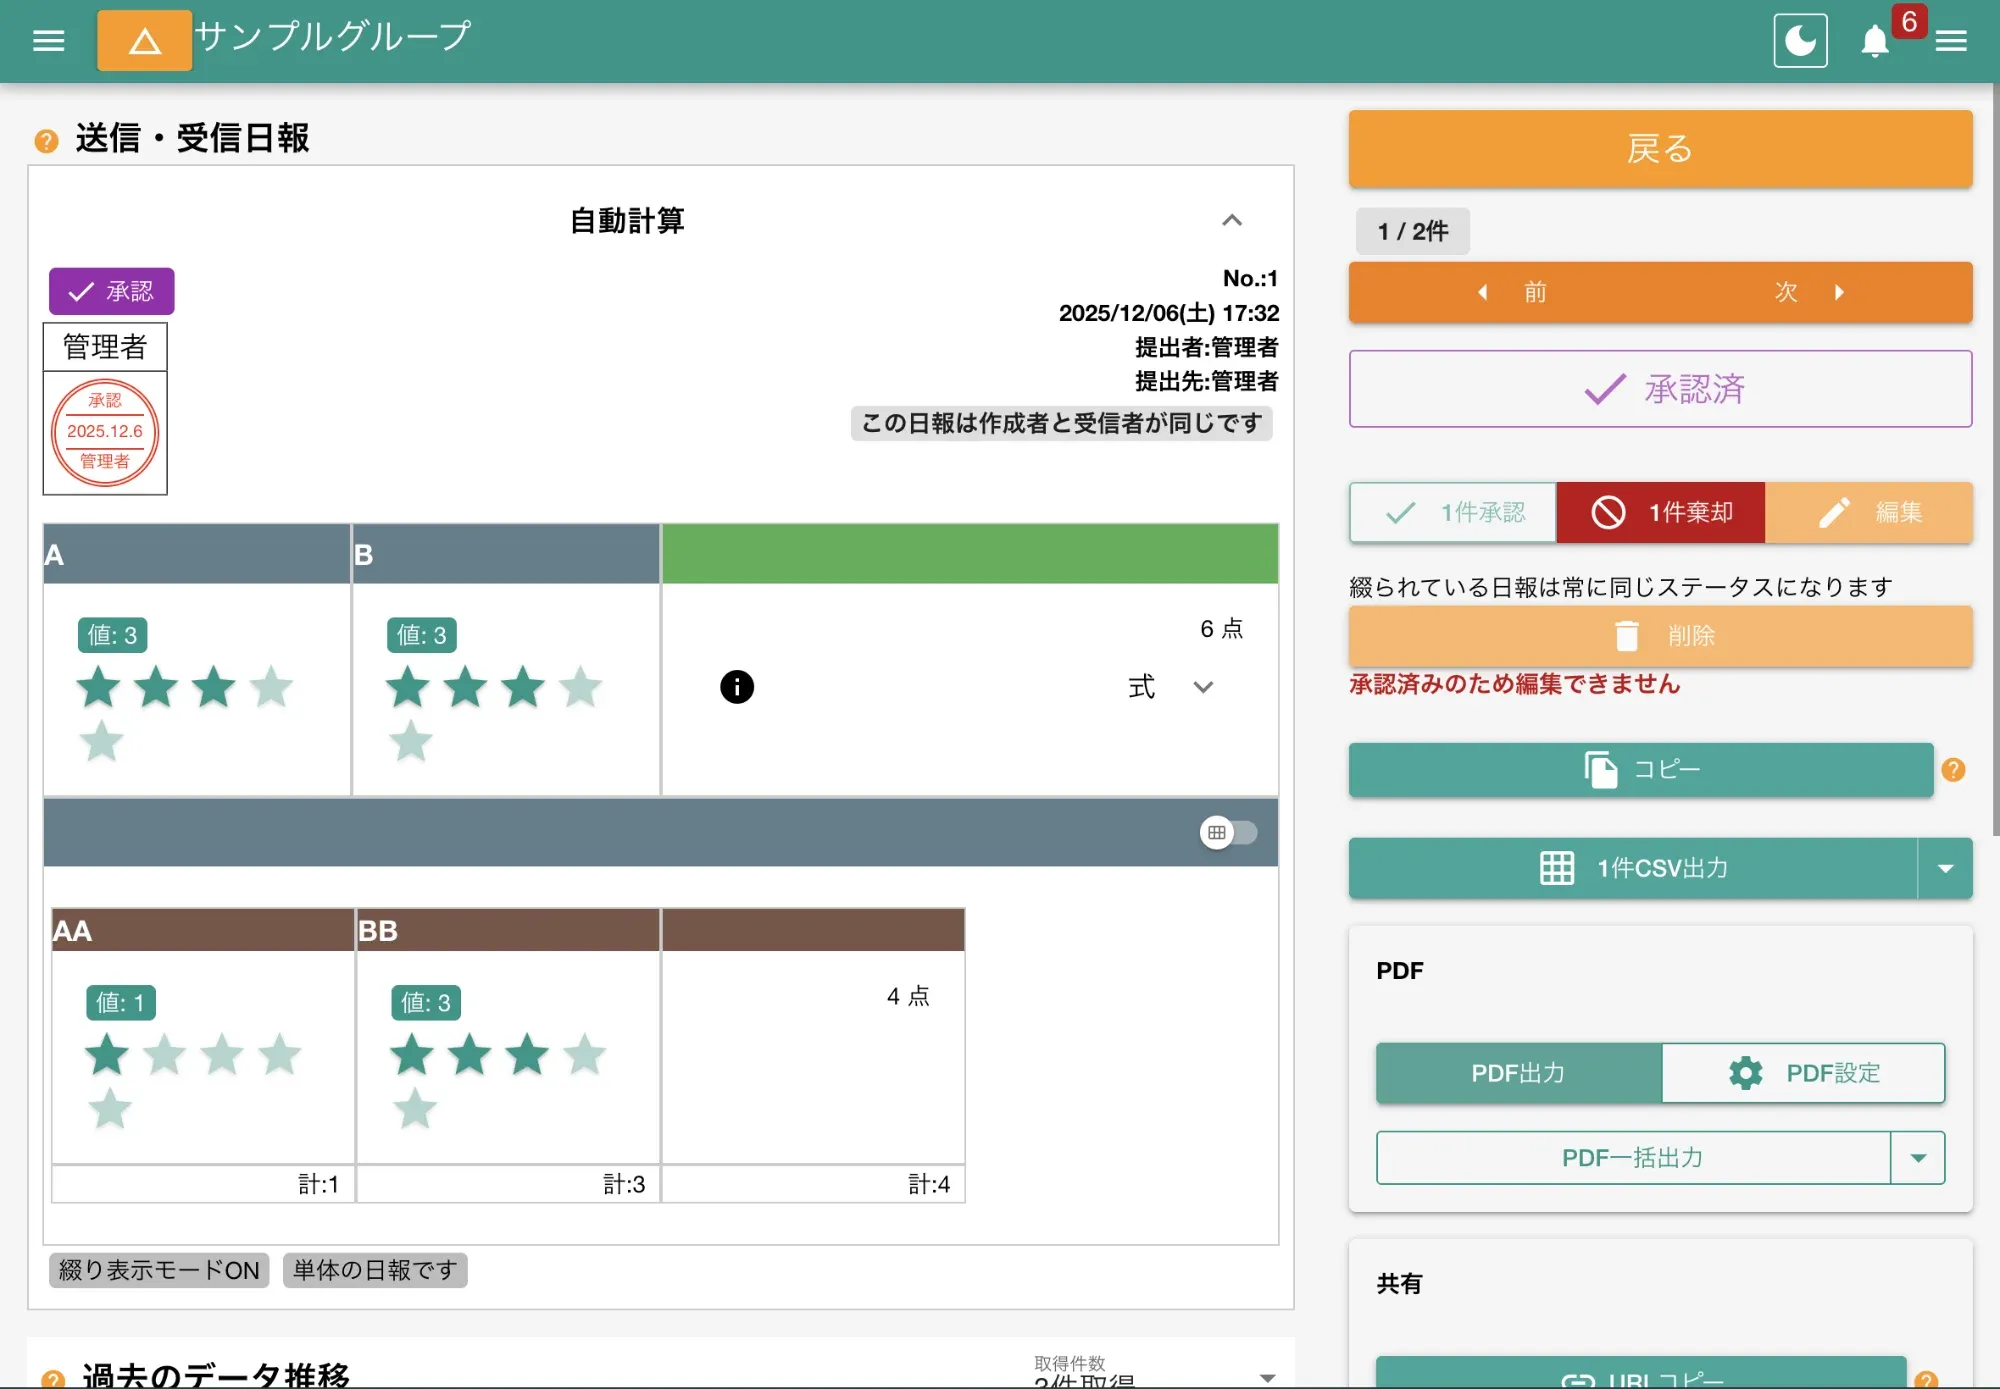The image size is (2000, 1389).
Task: Select the PDF出力 tab
Action: [x=1517, y=1073]
